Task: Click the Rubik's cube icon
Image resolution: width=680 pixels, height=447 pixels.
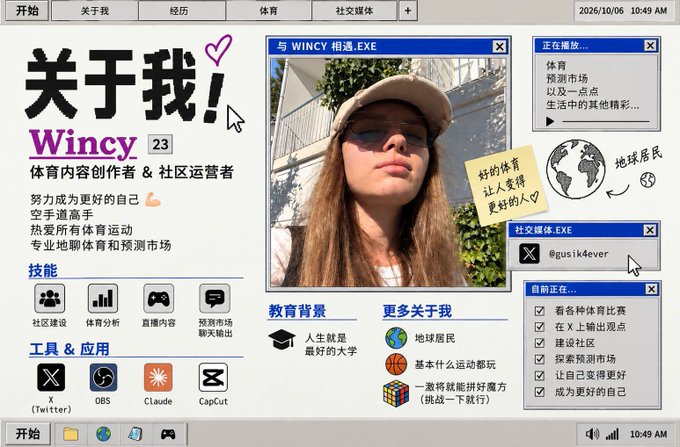Action: (x=396, y=394)
